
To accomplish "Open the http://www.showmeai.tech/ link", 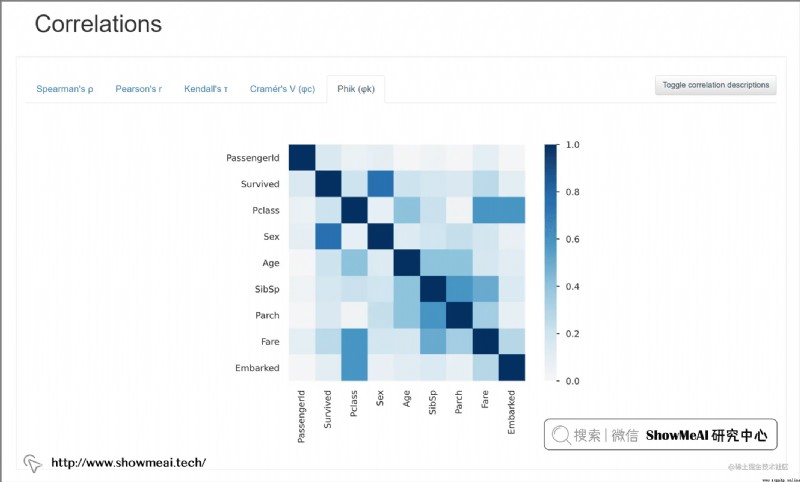I will (129, 463).
